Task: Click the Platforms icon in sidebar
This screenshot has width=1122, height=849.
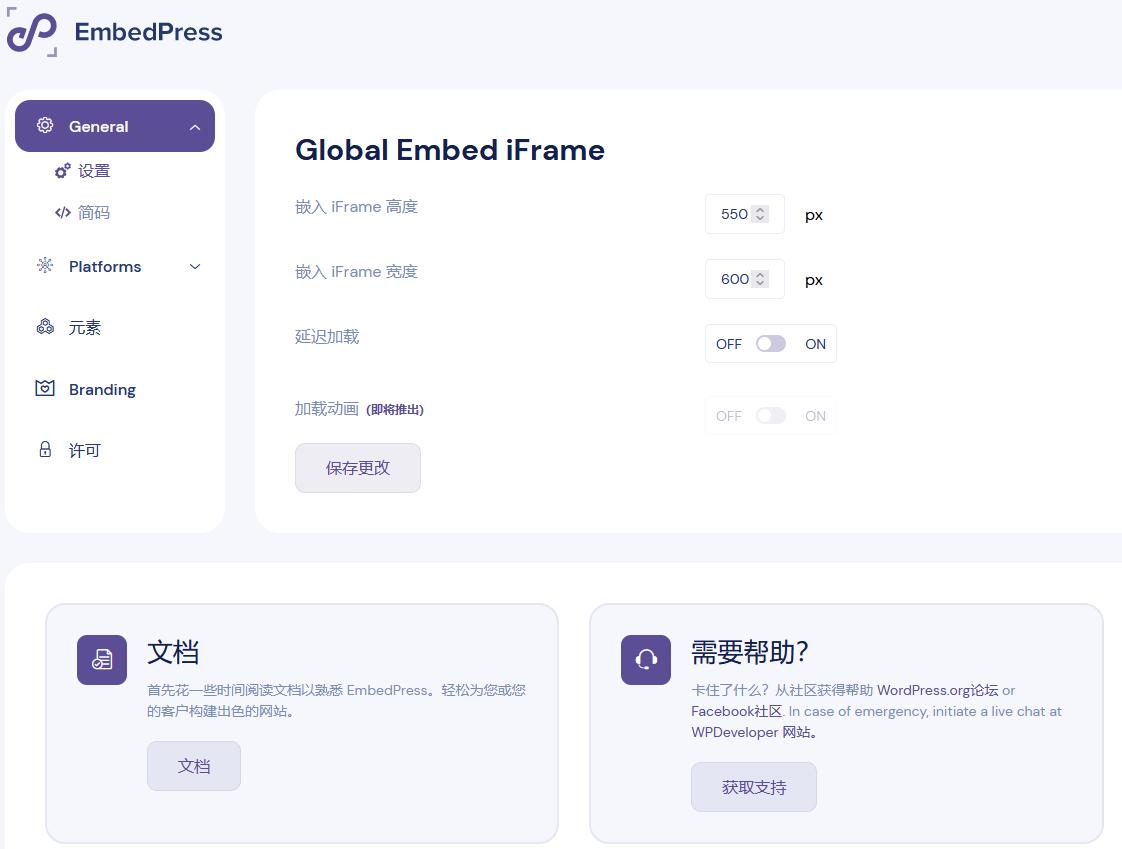Action: pyautogui.click(x=45, y=266)
